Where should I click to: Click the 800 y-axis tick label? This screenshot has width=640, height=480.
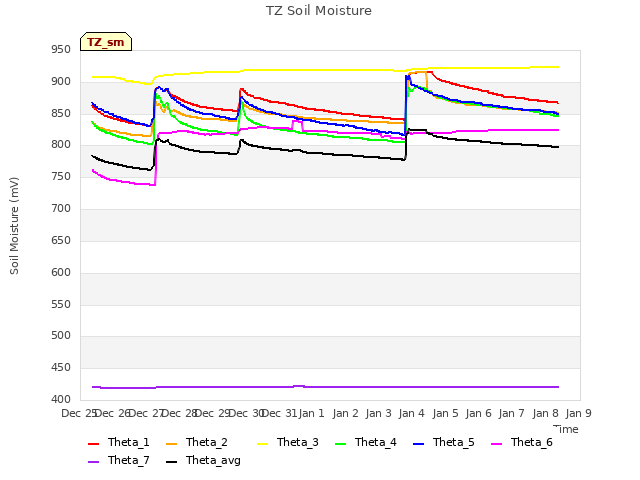[61, 145]
